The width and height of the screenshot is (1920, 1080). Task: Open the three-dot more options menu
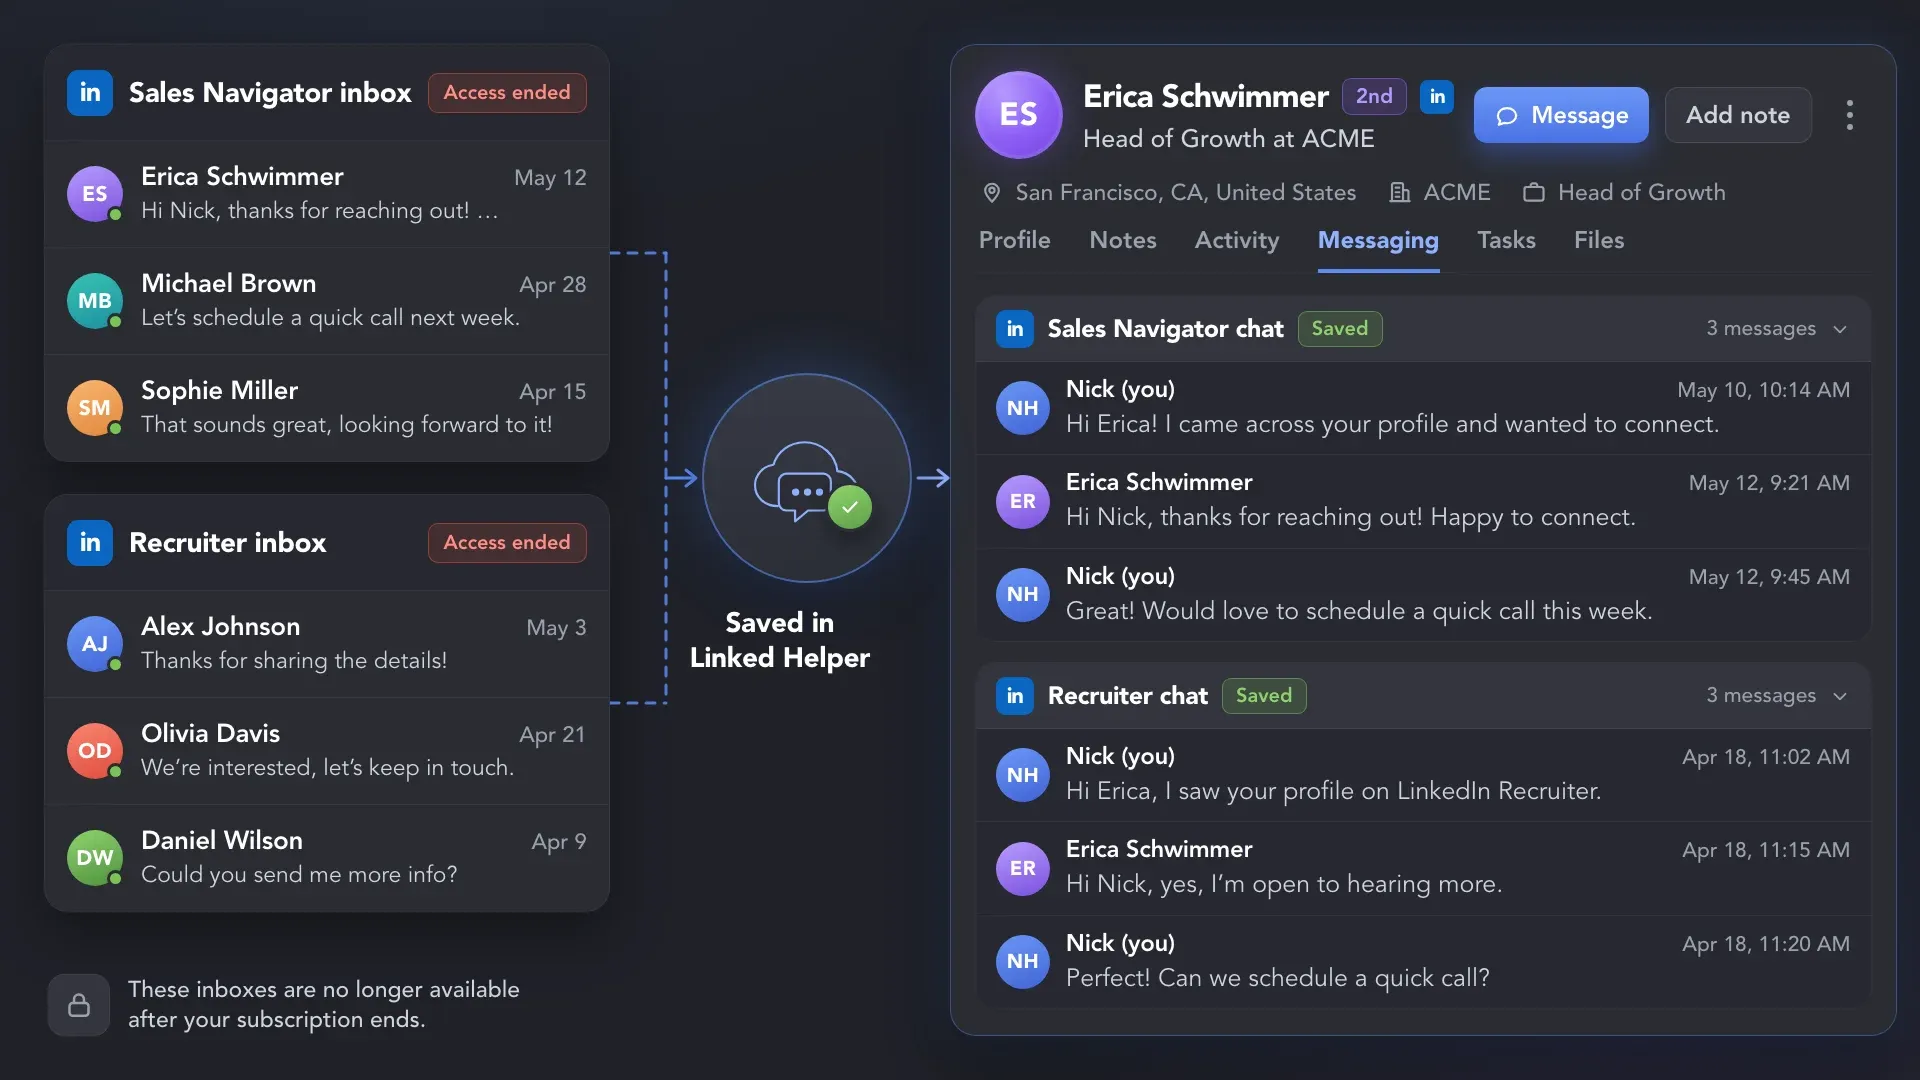[x=1850, y=115]
